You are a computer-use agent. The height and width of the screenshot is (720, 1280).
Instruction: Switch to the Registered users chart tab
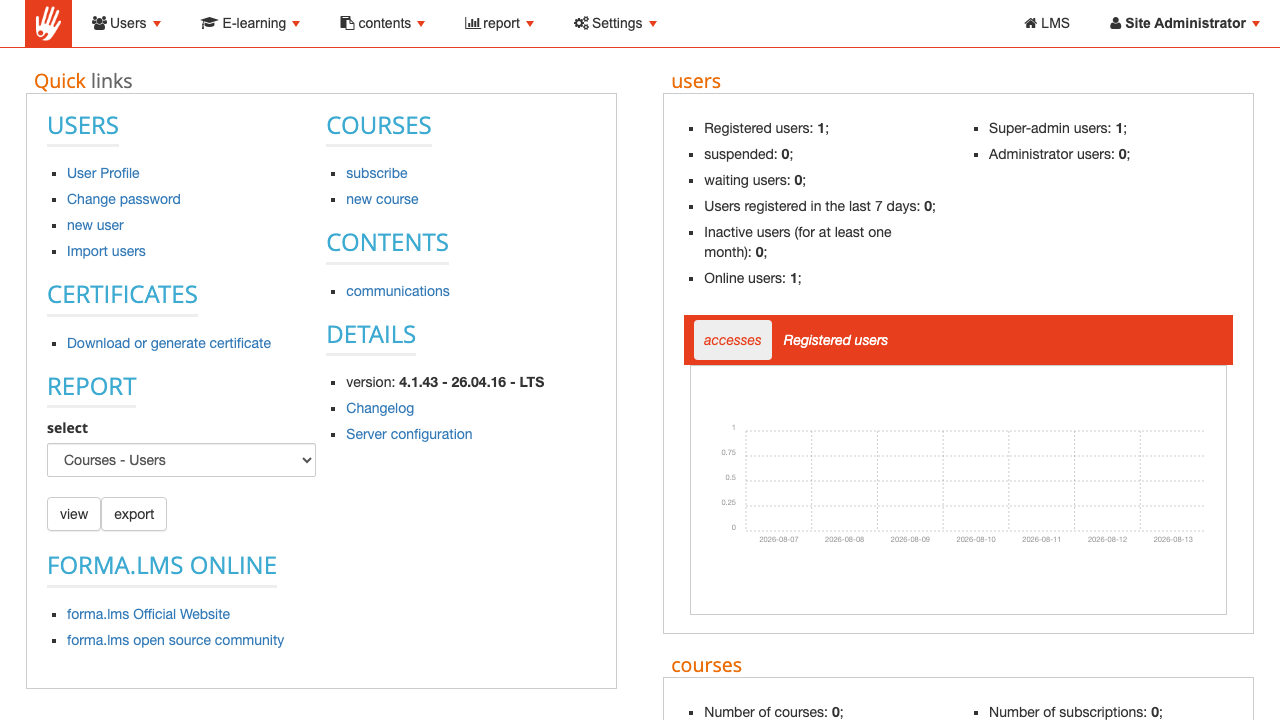click(836, 340)
